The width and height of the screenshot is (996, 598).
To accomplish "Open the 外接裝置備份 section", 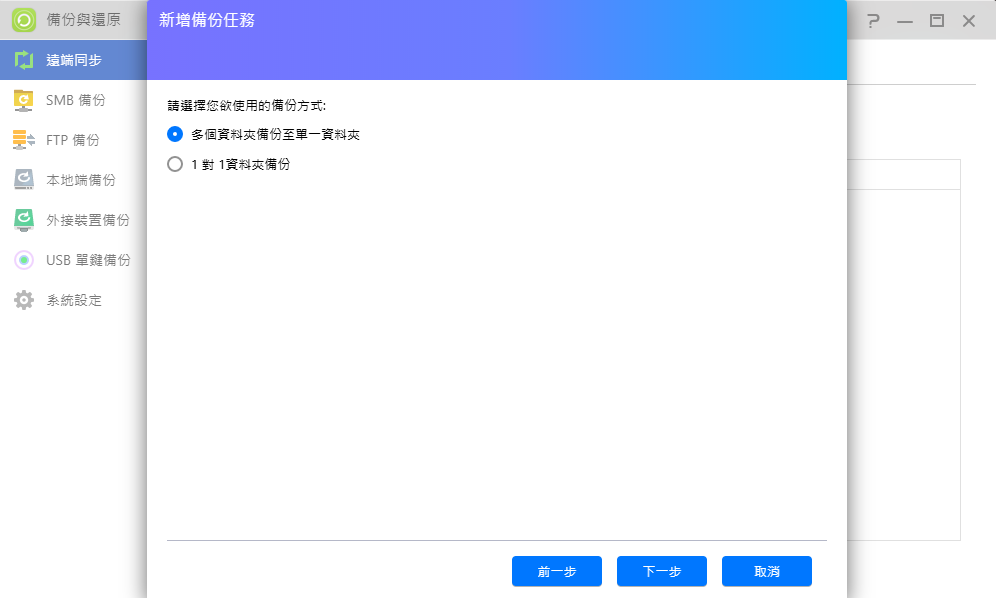I will click(x=74, y=220).
